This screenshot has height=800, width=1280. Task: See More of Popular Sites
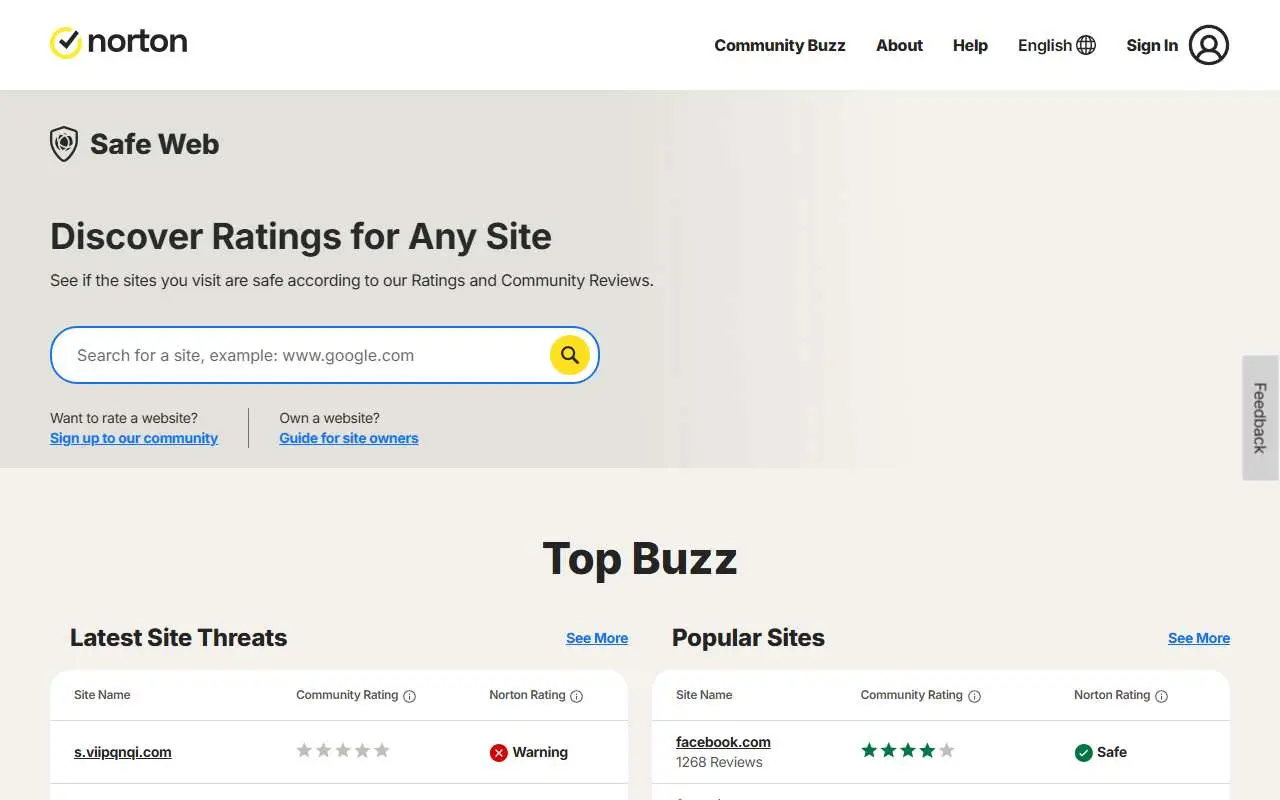click(1199, 638)
